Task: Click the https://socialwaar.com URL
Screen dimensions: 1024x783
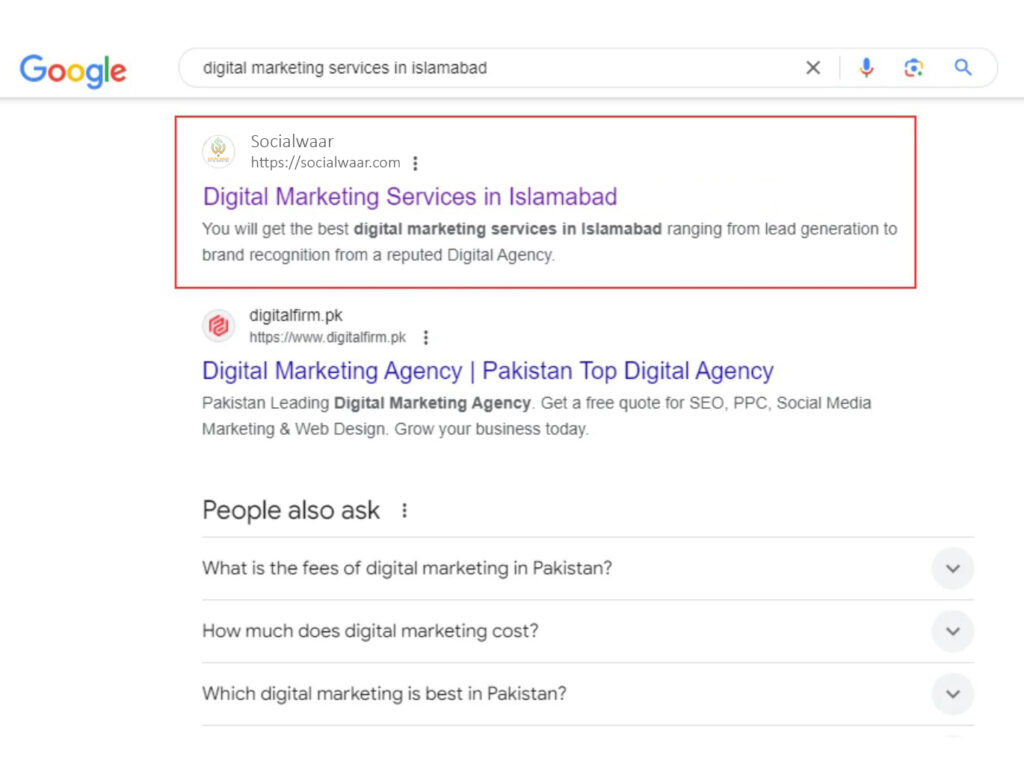Action: 325,163
